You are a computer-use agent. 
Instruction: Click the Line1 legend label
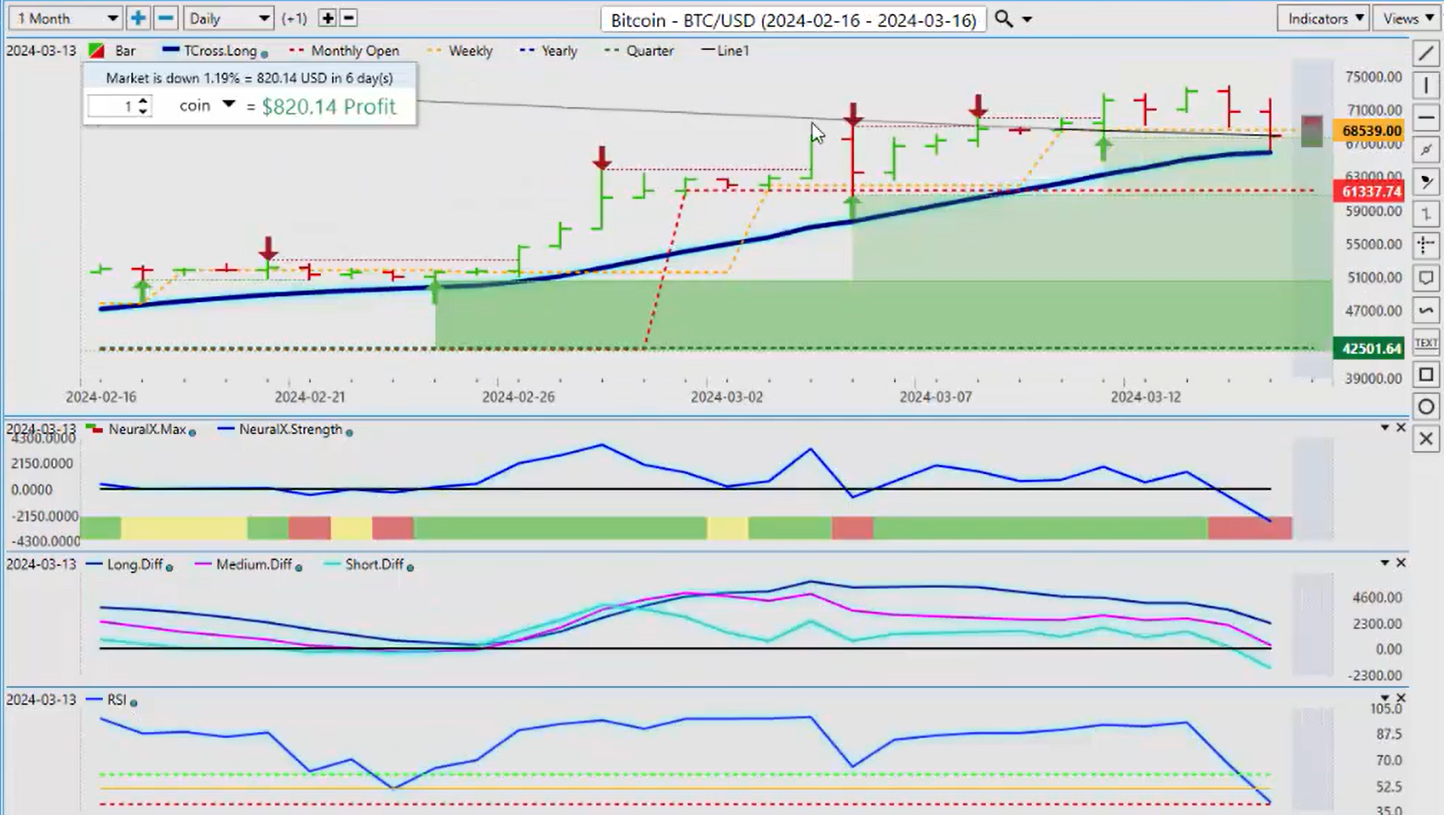tap(732, 50)
